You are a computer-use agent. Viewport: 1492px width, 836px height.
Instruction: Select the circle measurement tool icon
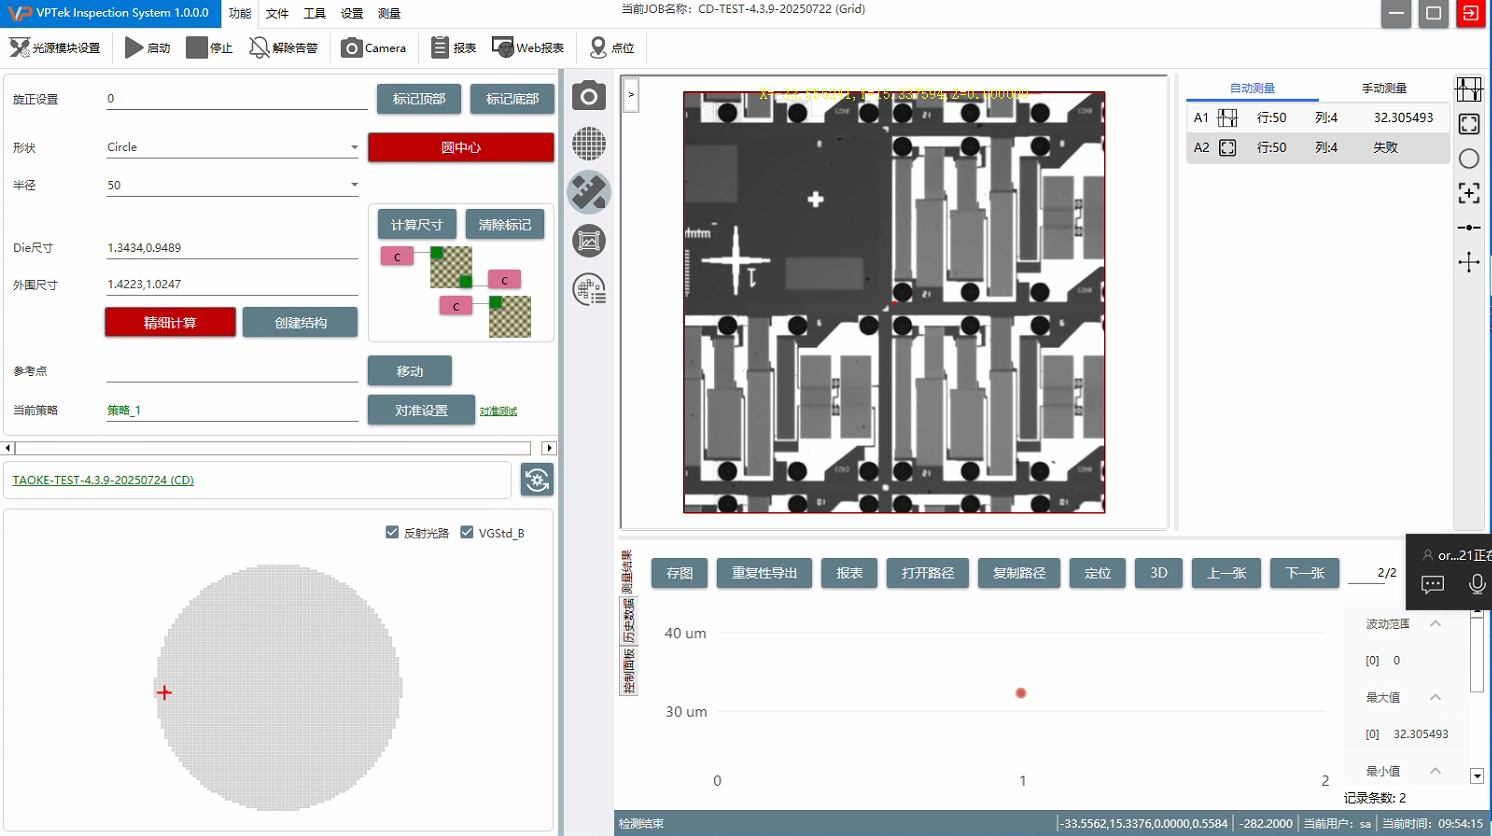pos(1468,159)
